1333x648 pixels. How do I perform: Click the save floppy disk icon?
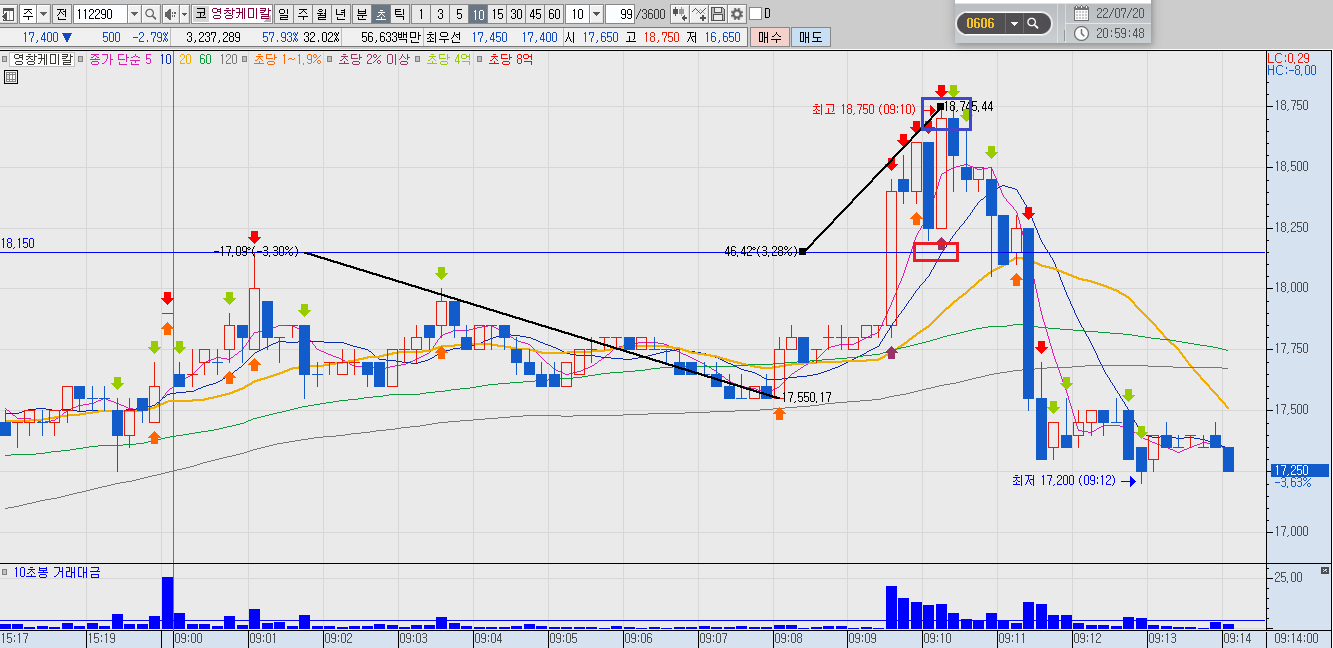tap(718, 14)
